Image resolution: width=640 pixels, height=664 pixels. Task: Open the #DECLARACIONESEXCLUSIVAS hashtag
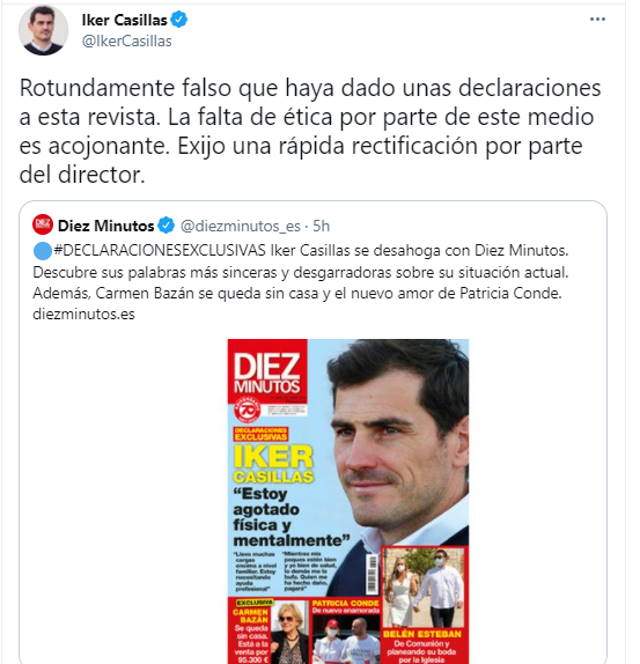160,250
